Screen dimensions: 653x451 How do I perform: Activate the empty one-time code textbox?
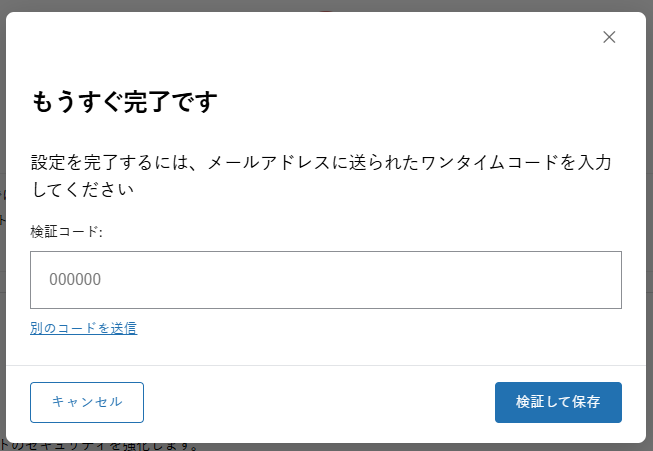pos(326,280)
